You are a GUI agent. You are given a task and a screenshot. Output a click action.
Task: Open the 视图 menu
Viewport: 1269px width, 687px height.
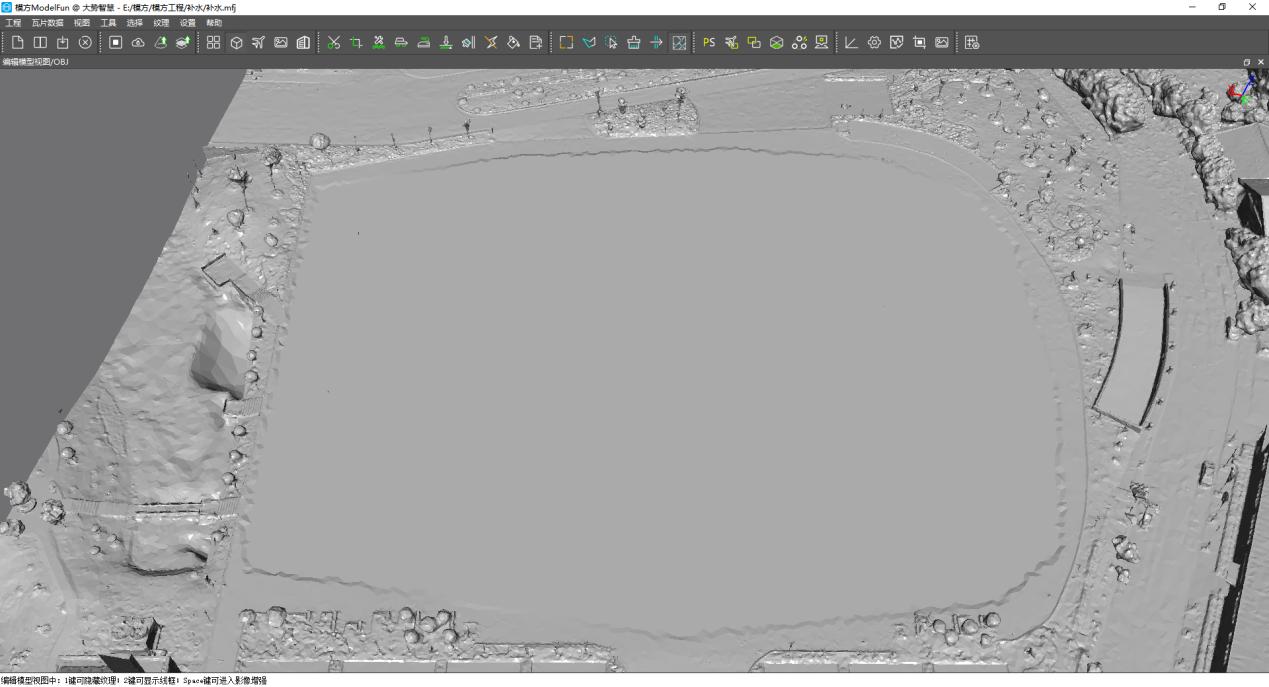pos(81,22)
